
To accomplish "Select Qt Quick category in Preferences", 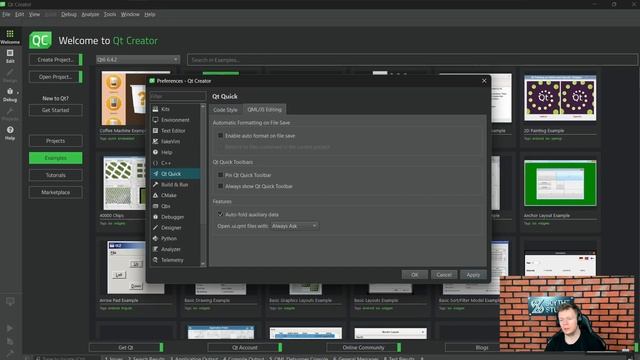I will 175,174.
